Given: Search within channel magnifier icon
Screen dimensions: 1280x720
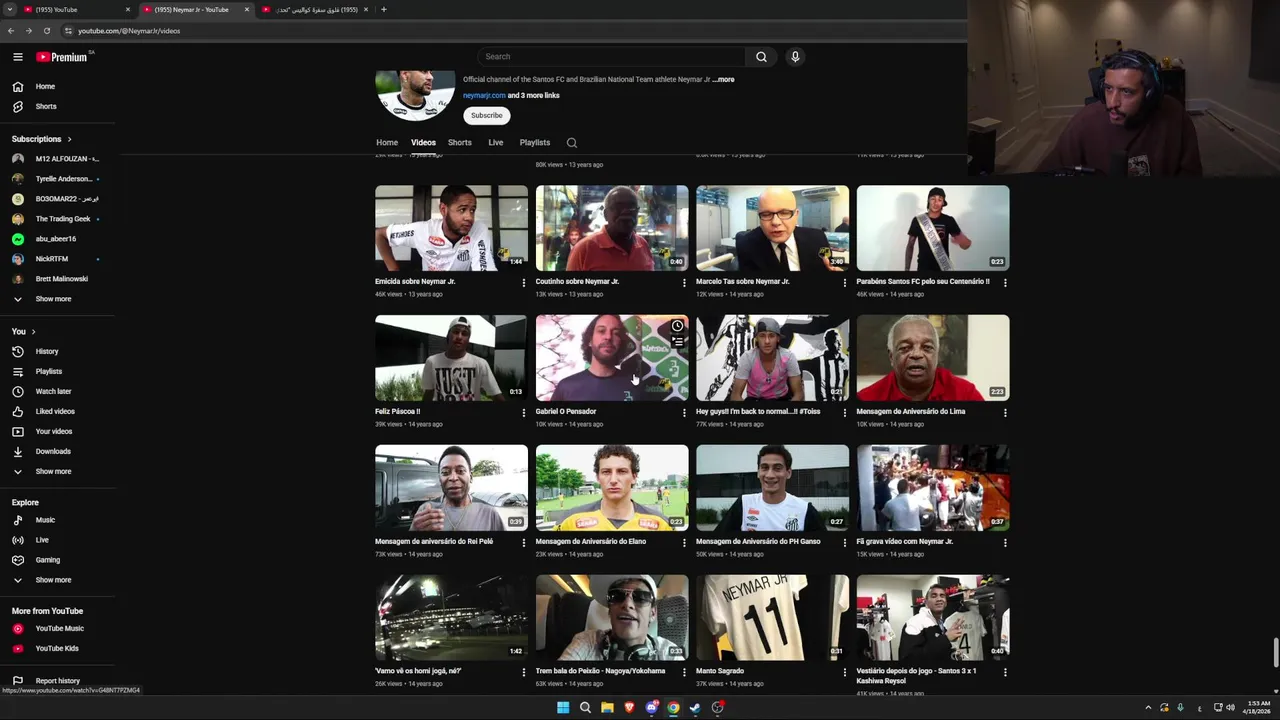Looking at the screenshot, I should (572, 143).
